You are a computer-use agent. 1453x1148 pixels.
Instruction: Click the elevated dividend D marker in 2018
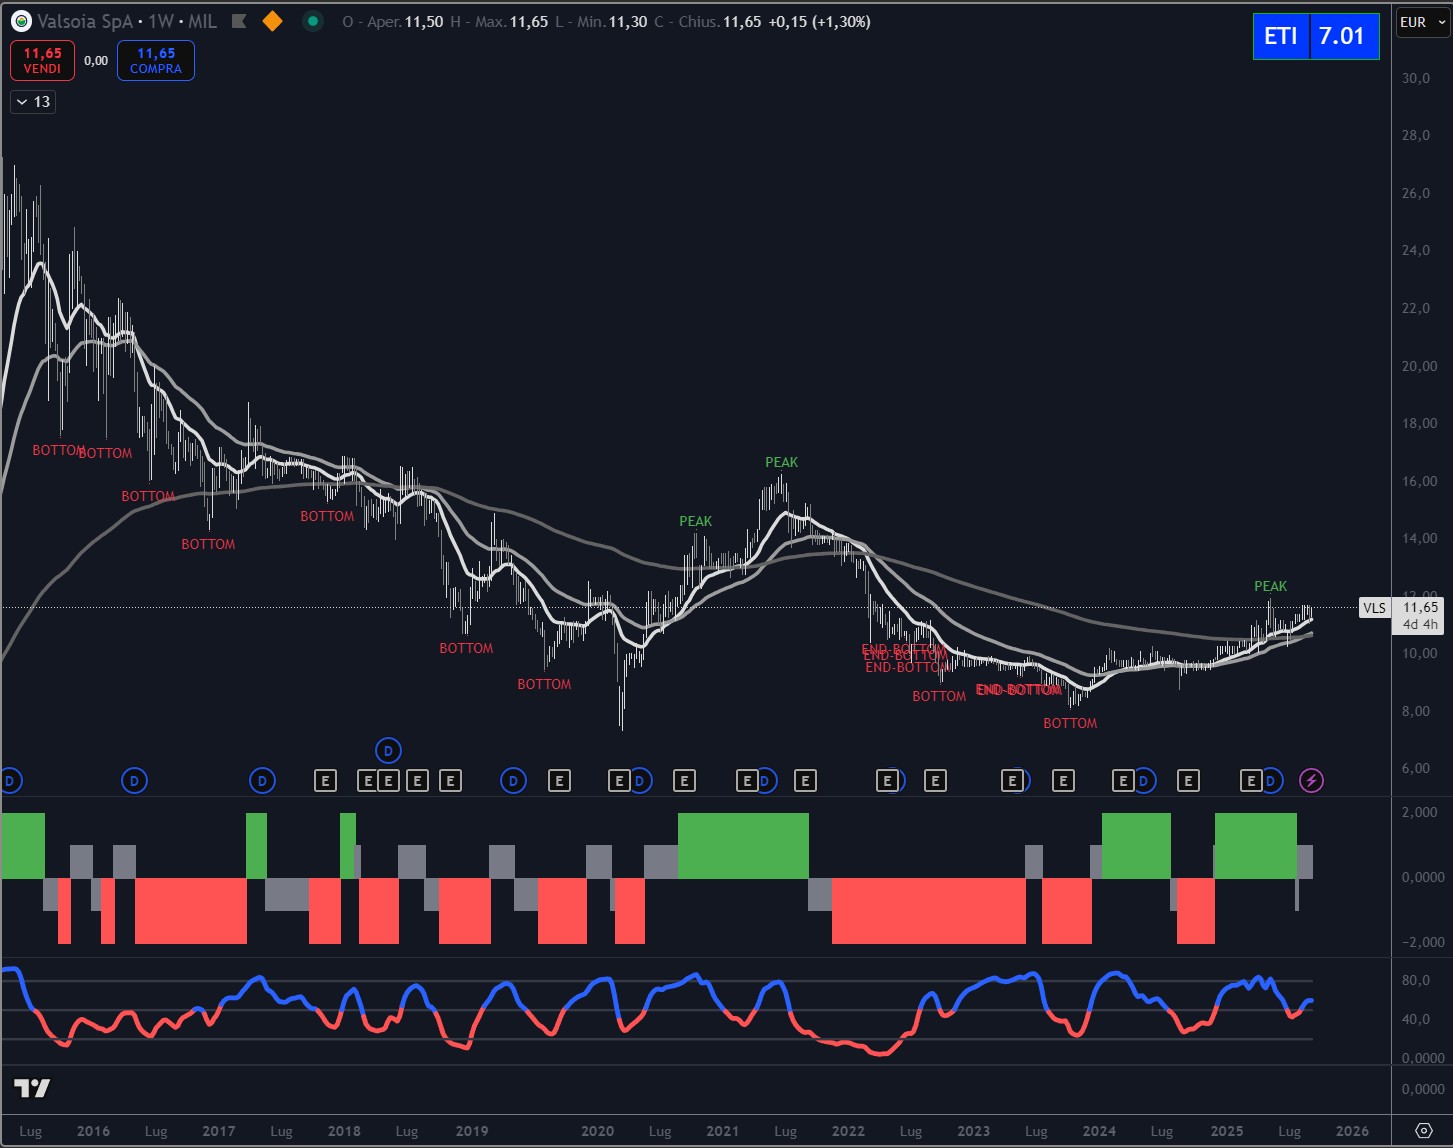pyautogui.click(x=388, y=750)
